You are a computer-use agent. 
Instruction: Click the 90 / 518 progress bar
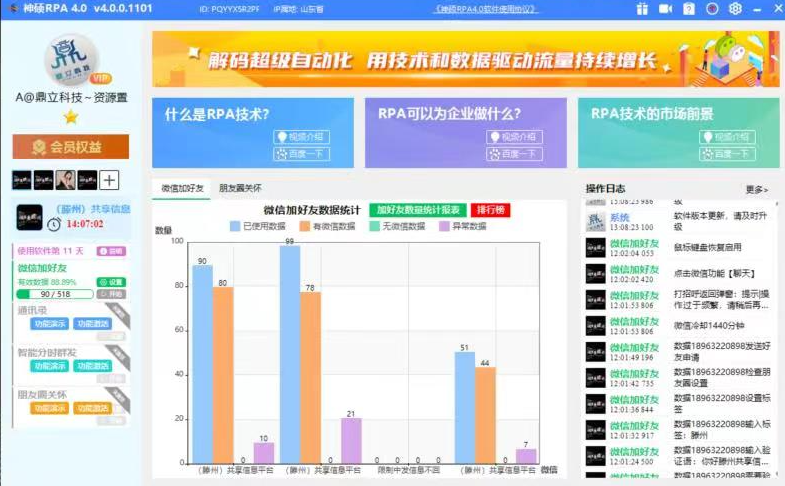pos(55,294)
